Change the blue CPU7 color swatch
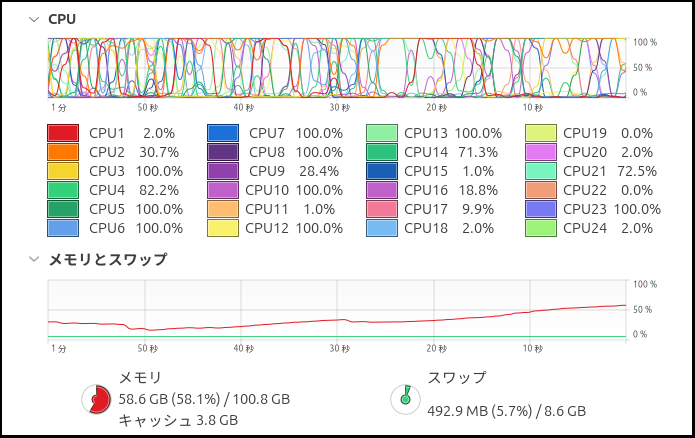The image size is (695, 438). pyautogui.click(x=222, y=133)
